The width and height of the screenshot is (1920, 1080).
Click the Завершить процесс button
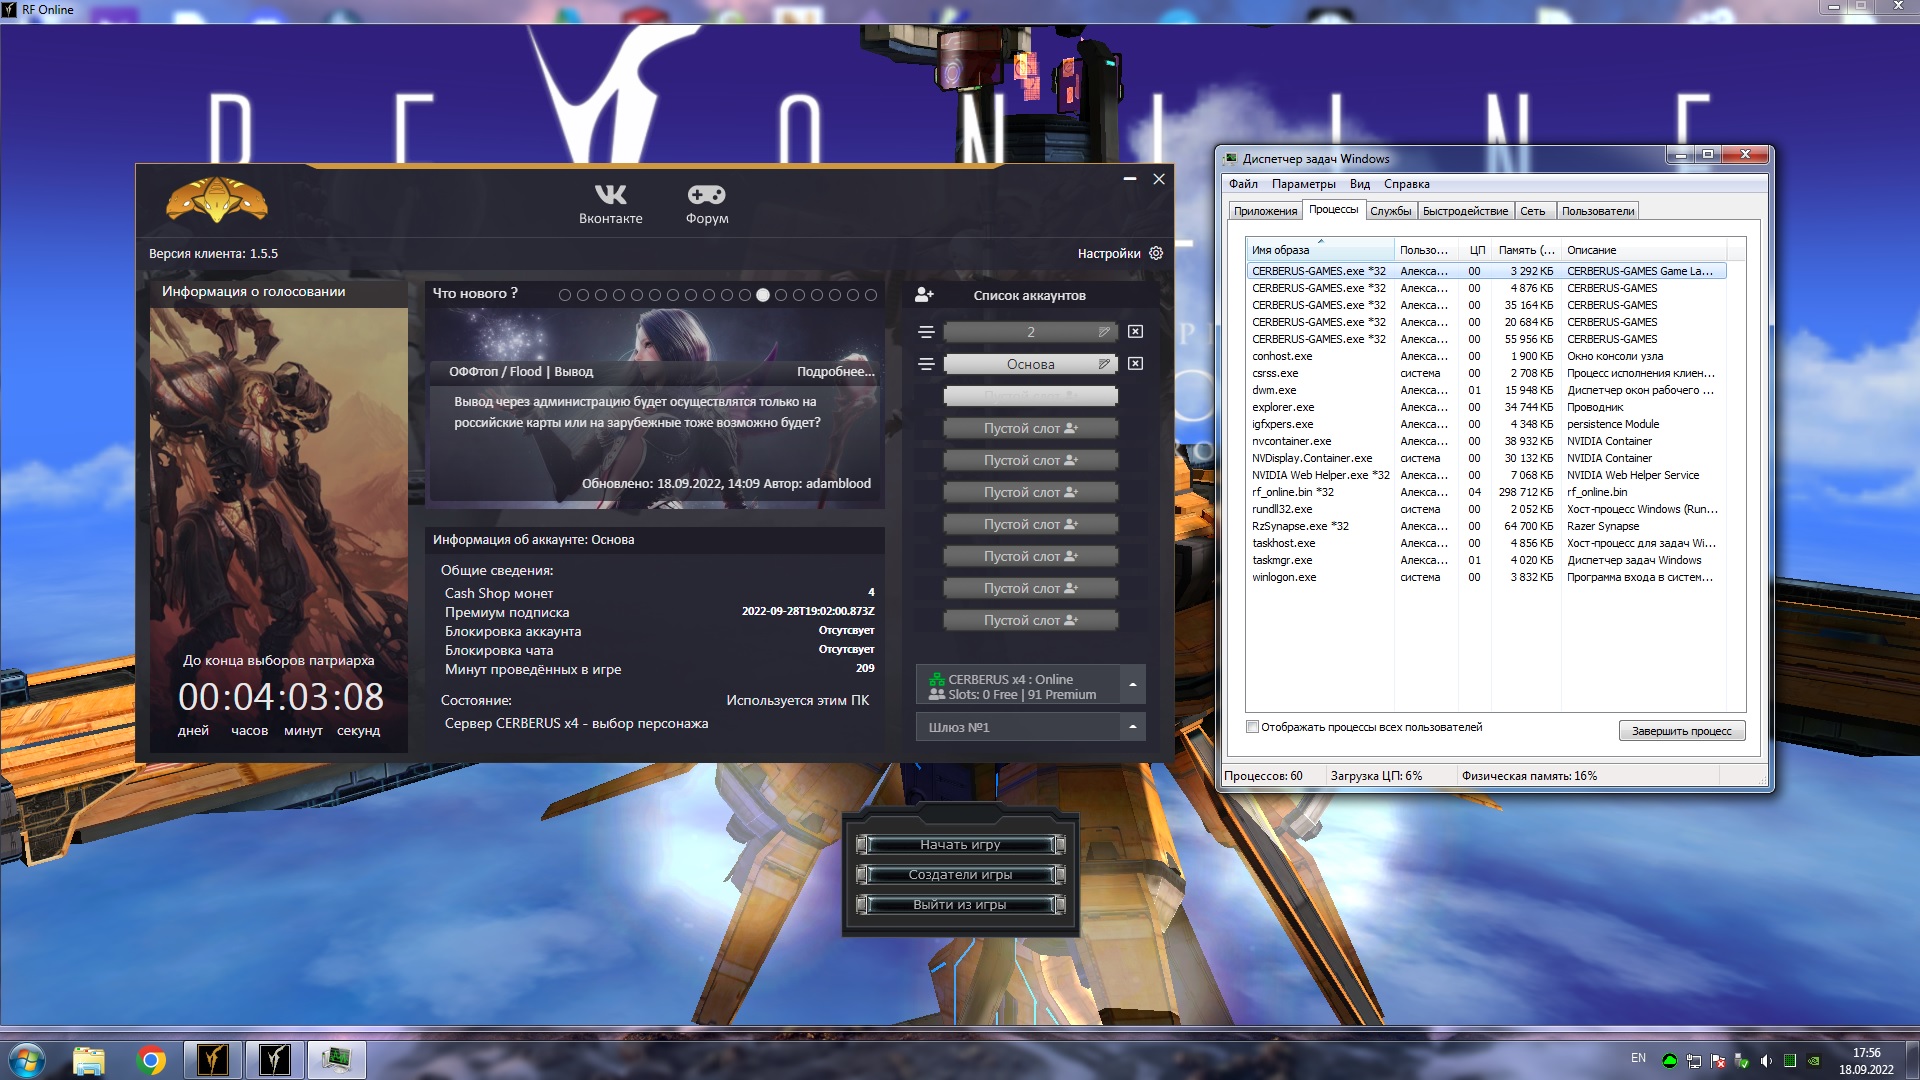[x=1682, y=731]
